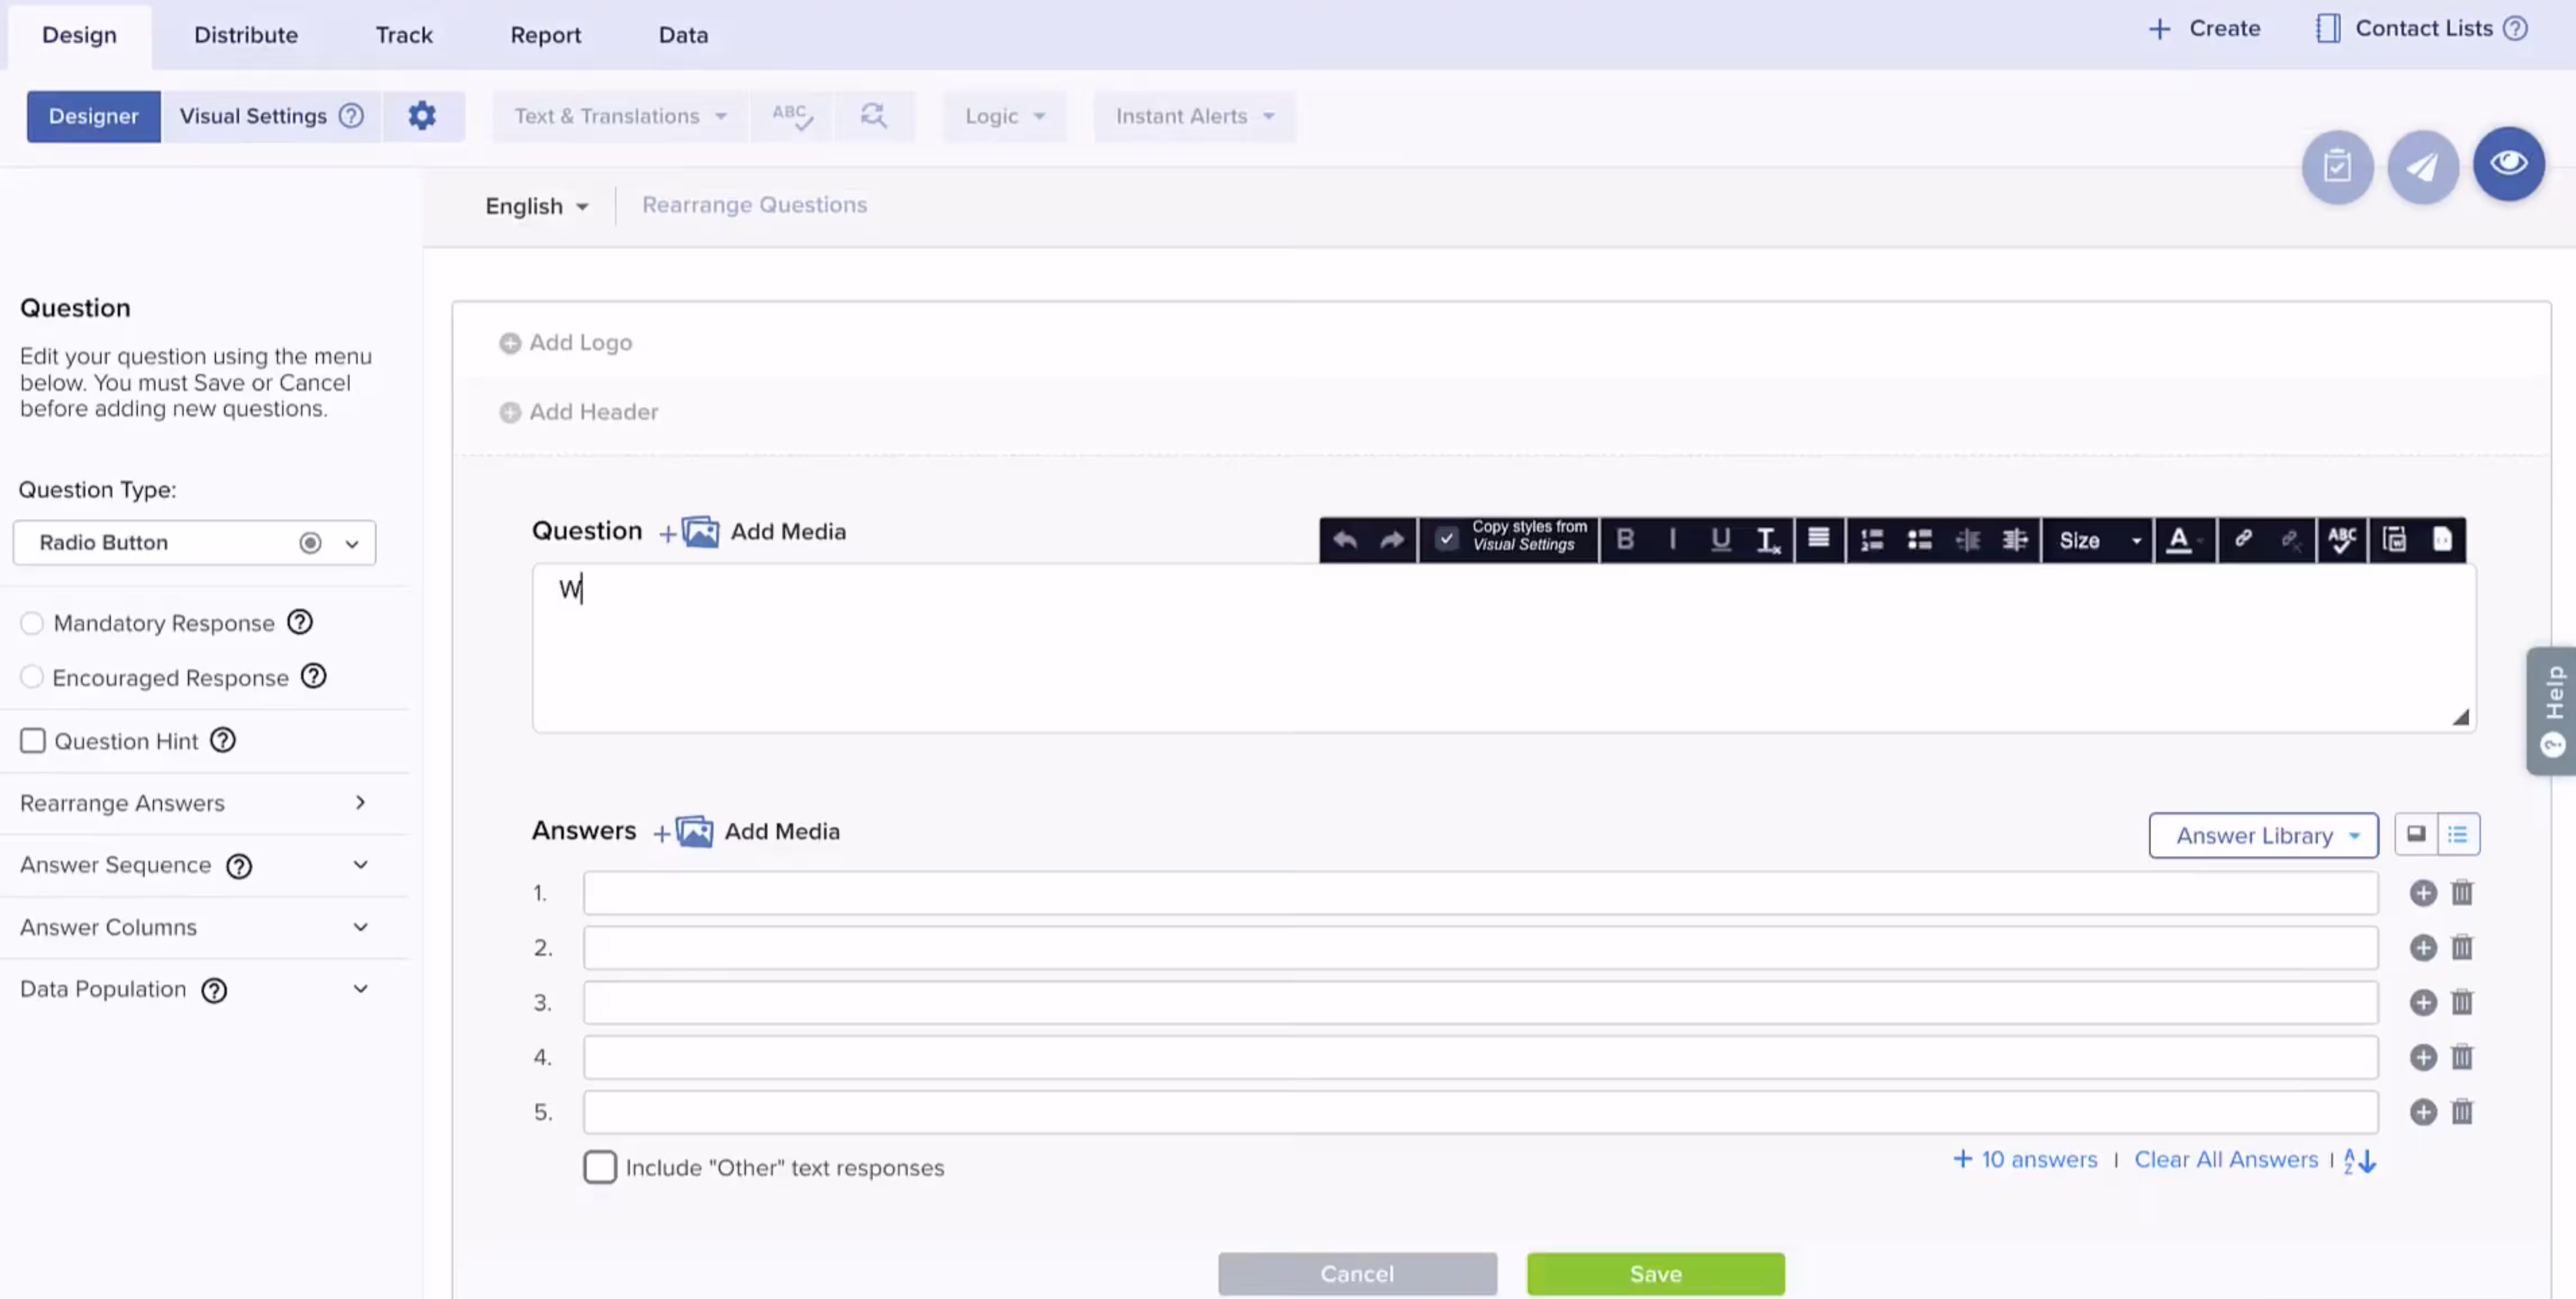The width and height of the screenshot is (2576, 1299).
Task: Open the Report tab
Action: point(545,35)
